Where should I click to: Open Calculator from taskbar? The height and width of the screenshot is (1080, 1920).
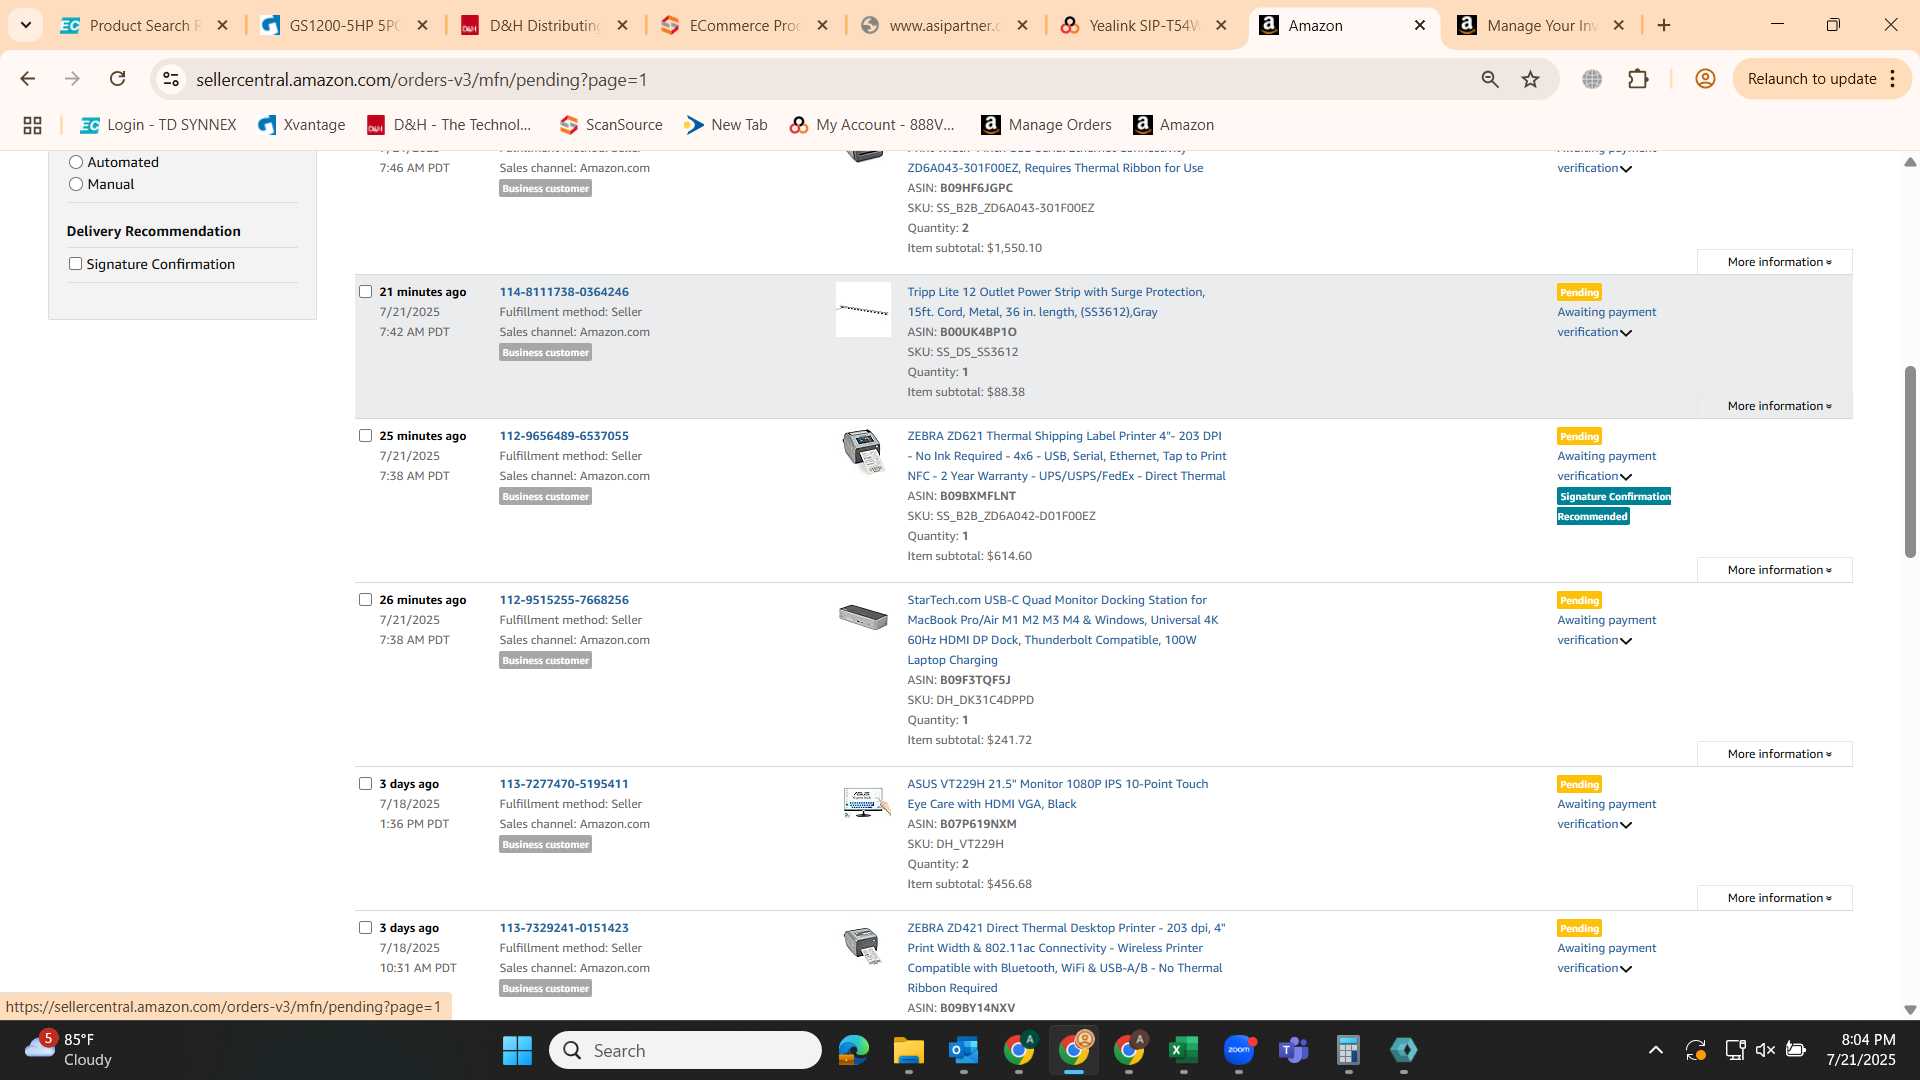(1348, 1050)
